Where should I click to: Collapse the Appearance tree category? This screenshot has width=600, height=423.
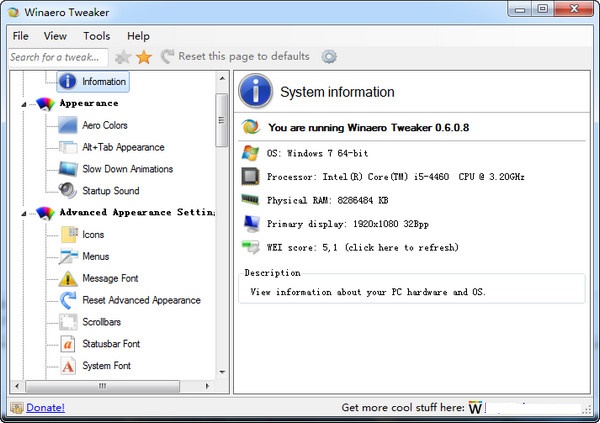23,103
